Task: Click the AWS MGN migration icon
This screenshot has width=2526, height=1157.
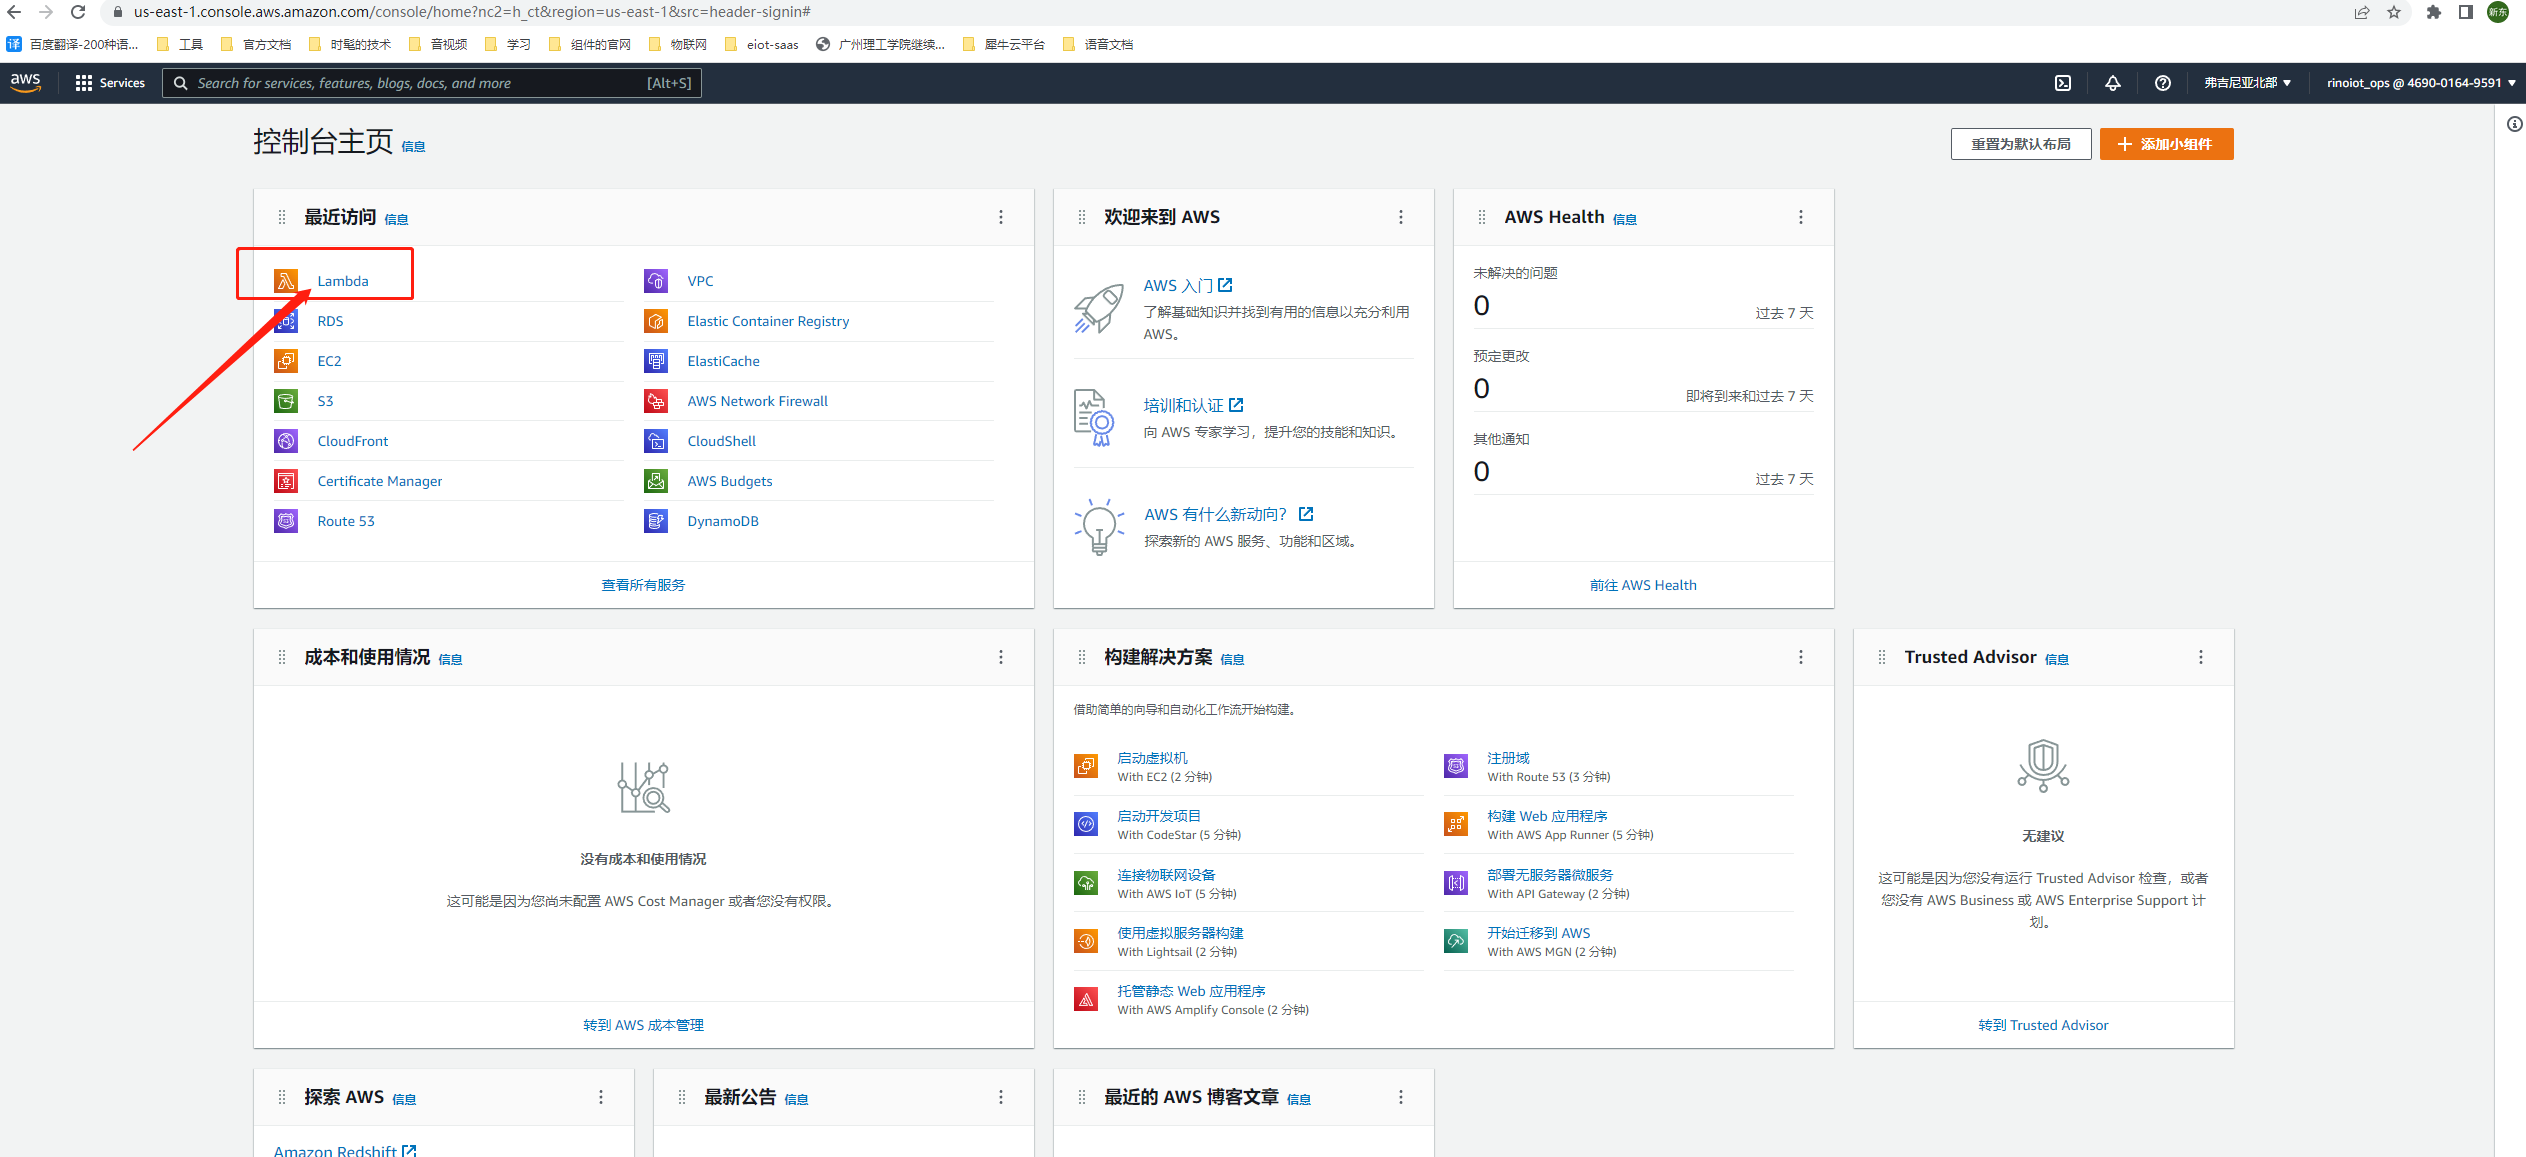Action: click(1456, 941)
